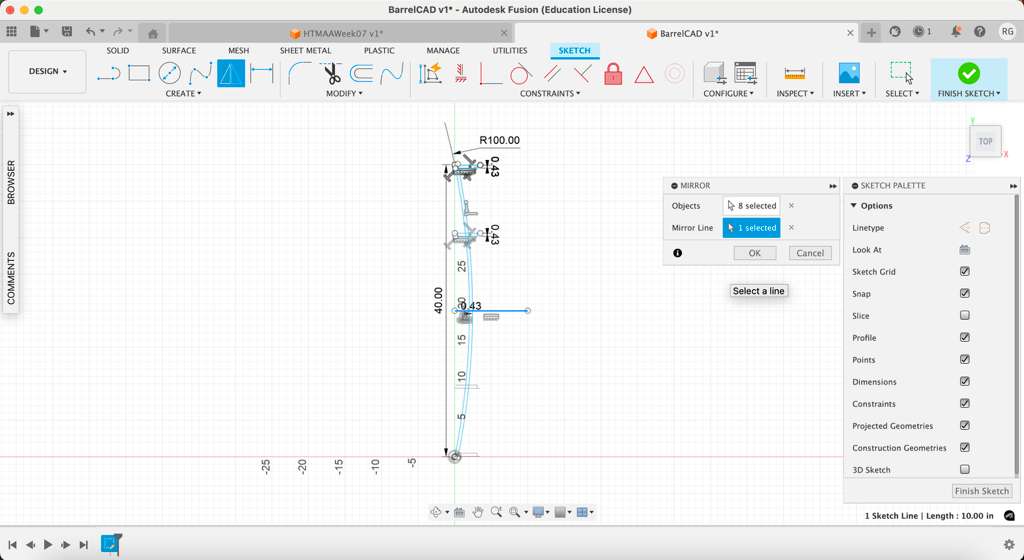The image size is (1024, 560).
Task: Collapse the Options section in Sketch Palette
Action: pyautogui.click(x=854, y=206)
